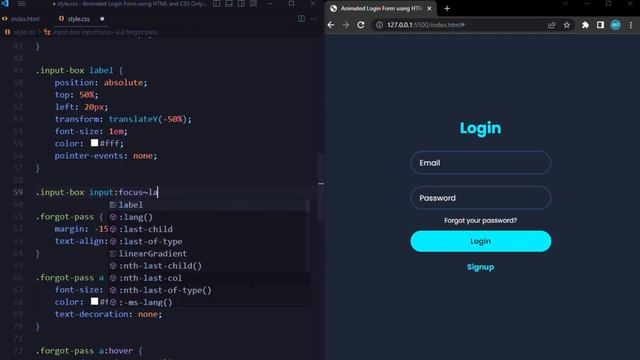
Task: Click line number 59 in gutter
Action: (18, 192)
